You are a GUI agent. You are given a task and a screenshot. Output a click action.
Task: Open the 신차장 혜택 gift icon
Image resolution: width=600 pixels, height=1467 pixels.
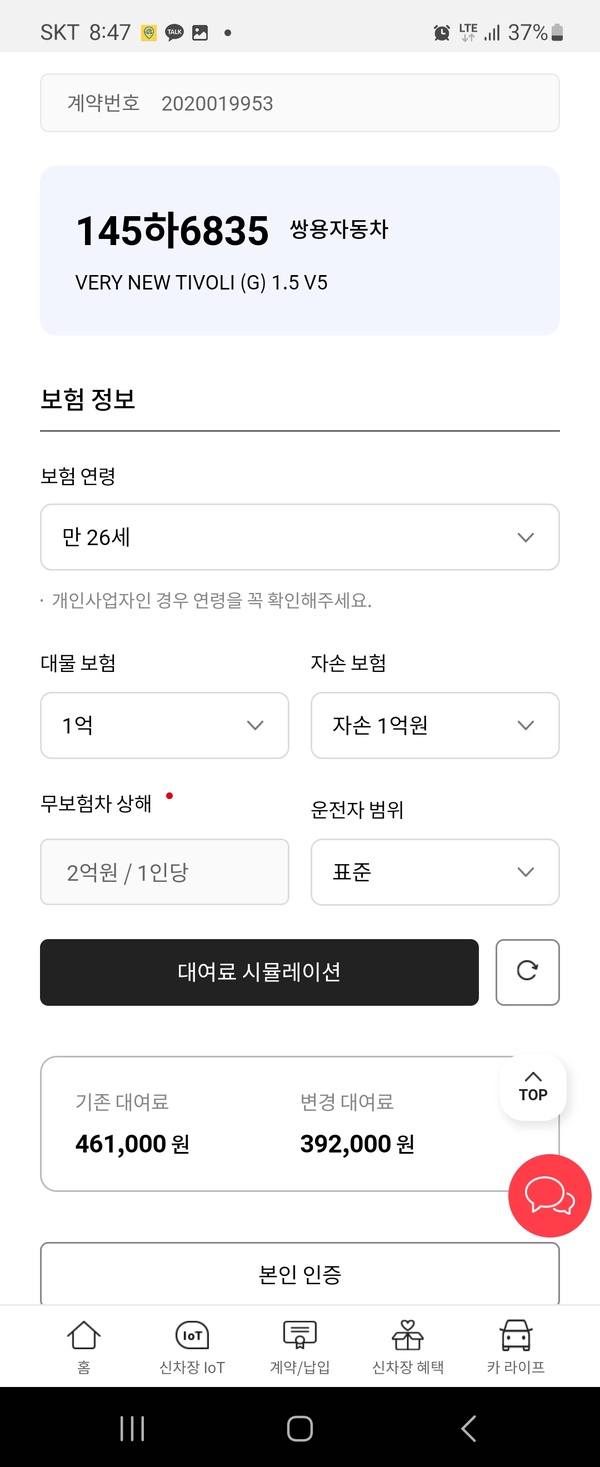pos(408,1346)
